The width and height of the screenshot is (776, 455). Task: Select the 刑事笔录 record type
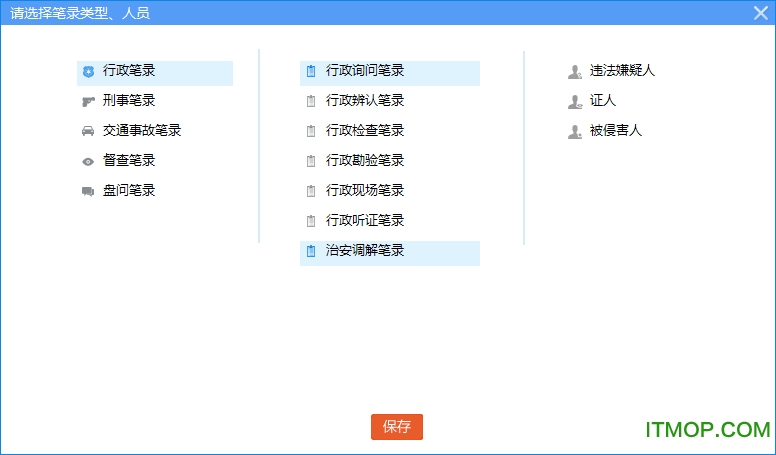pos(129,101)
